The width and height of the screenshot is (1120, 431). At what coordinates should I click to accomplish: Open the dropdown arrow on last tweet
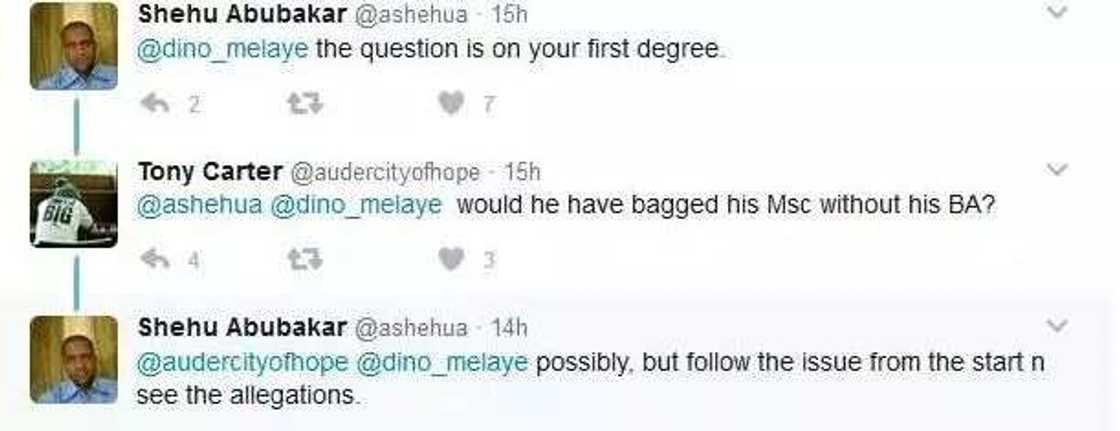click(x=1056, y=326)
